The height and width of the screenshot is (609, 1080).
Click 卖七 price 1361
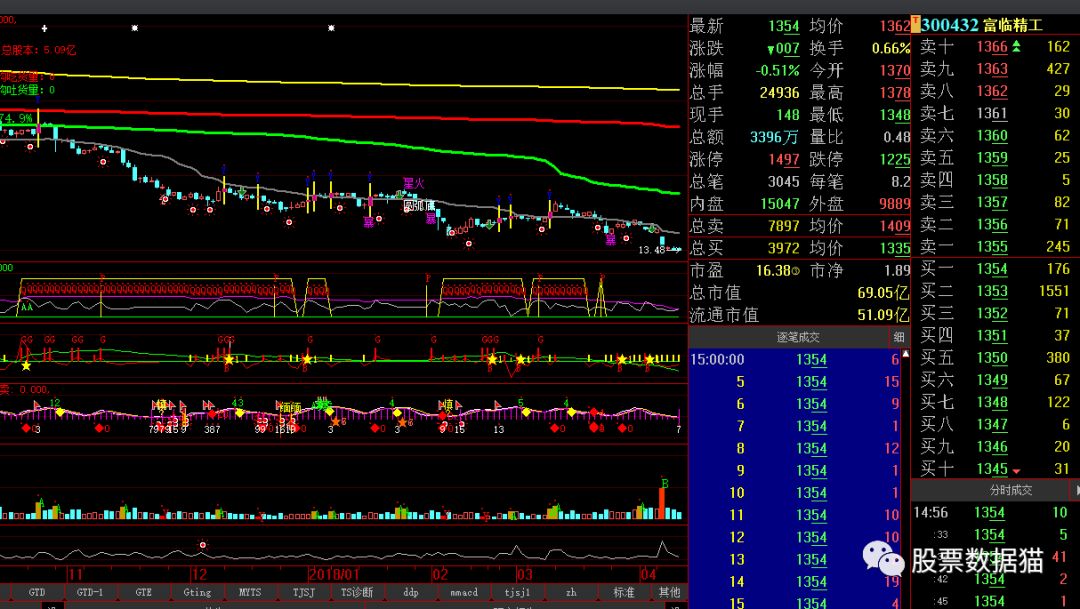992,114
